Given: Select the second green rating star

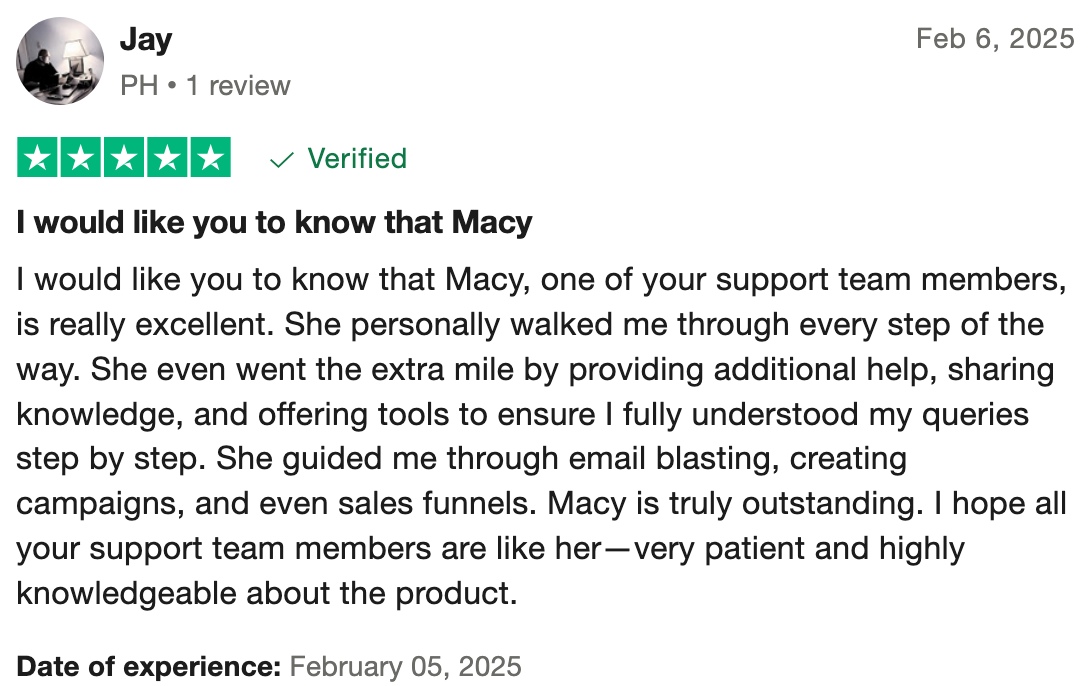Looking at the screenshot, I should click(81, 158).
